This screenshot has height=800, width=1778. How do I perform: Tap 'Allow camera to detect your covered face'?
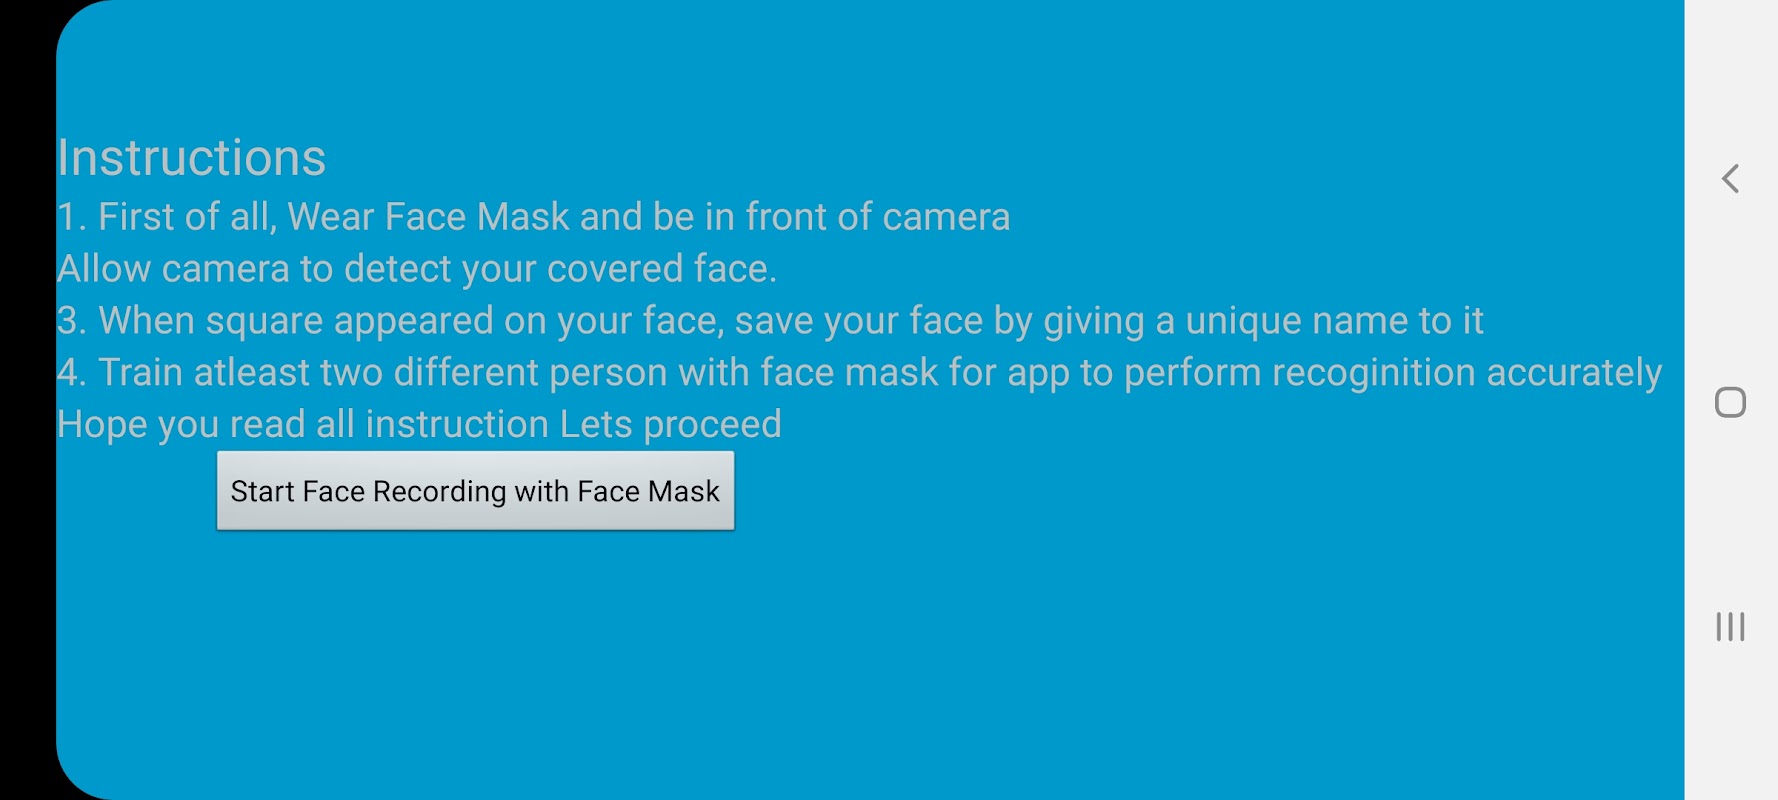(416, 269)
